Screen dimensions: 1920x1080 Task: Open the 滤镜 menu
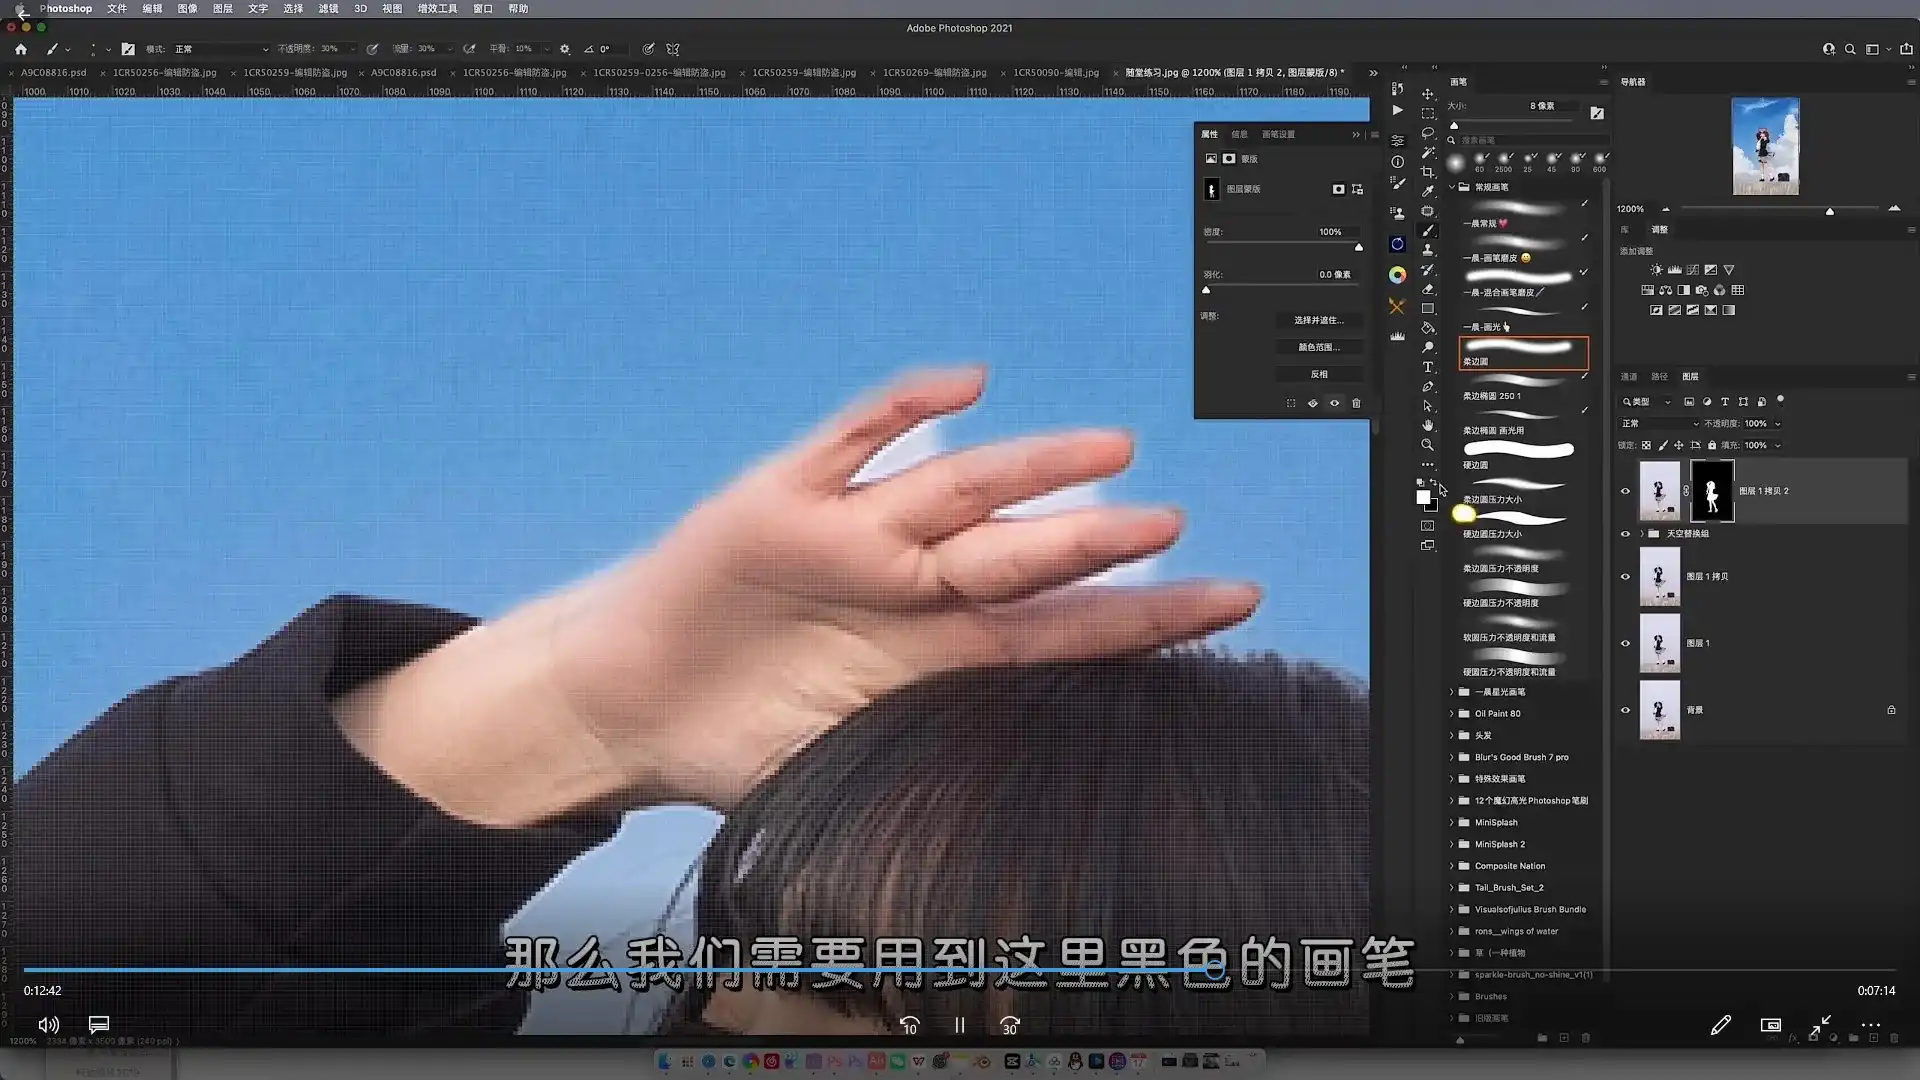(328, 8)
